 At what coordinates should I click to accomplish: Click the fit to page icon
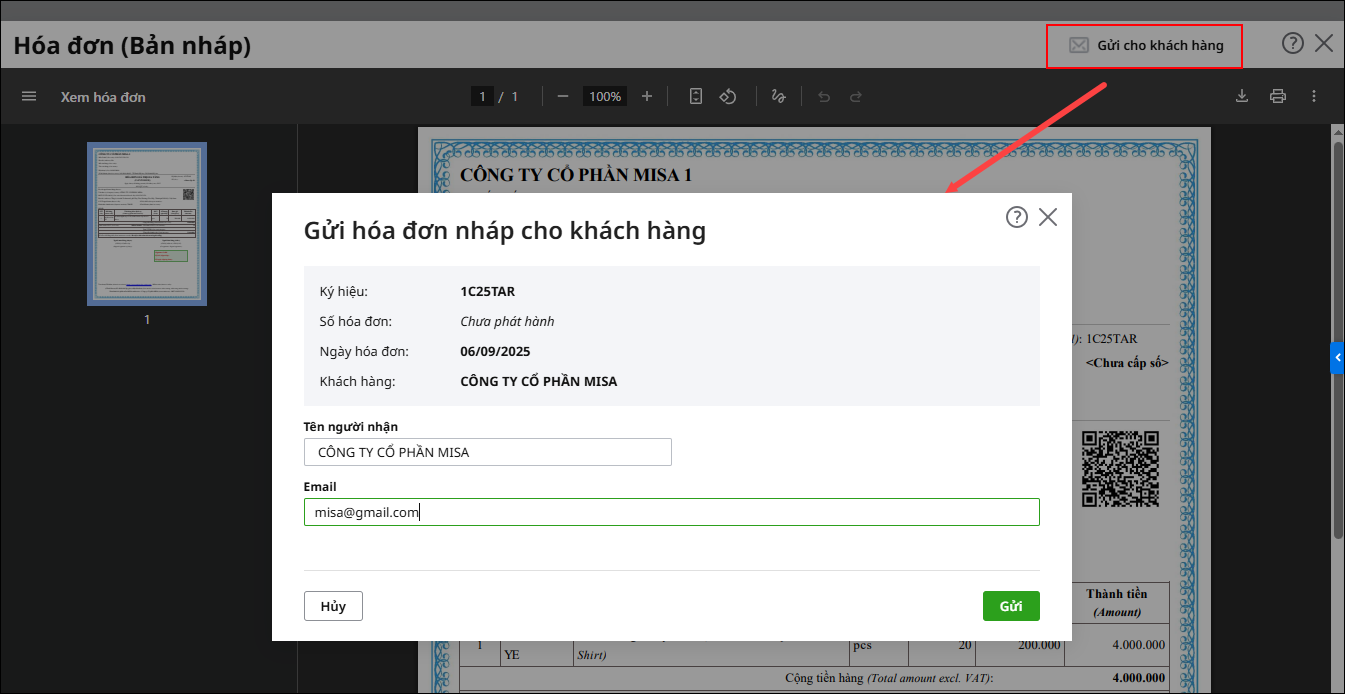point(696,96)
